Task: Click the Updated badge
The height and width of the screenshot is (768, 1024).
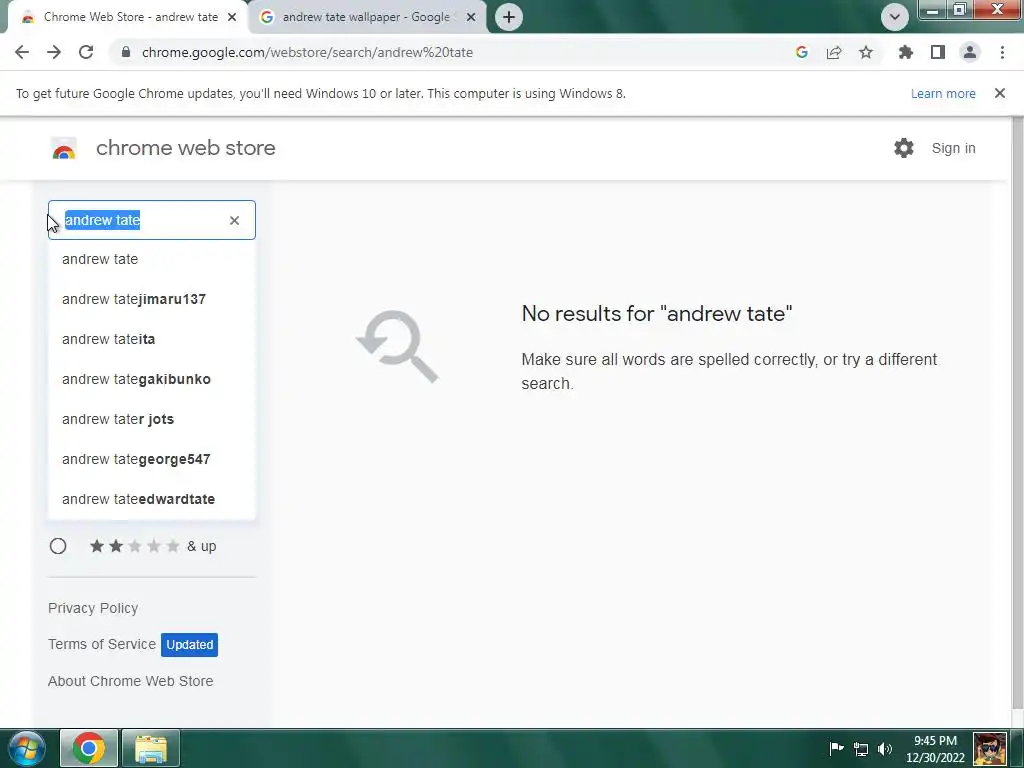Action: pos(189,645)
